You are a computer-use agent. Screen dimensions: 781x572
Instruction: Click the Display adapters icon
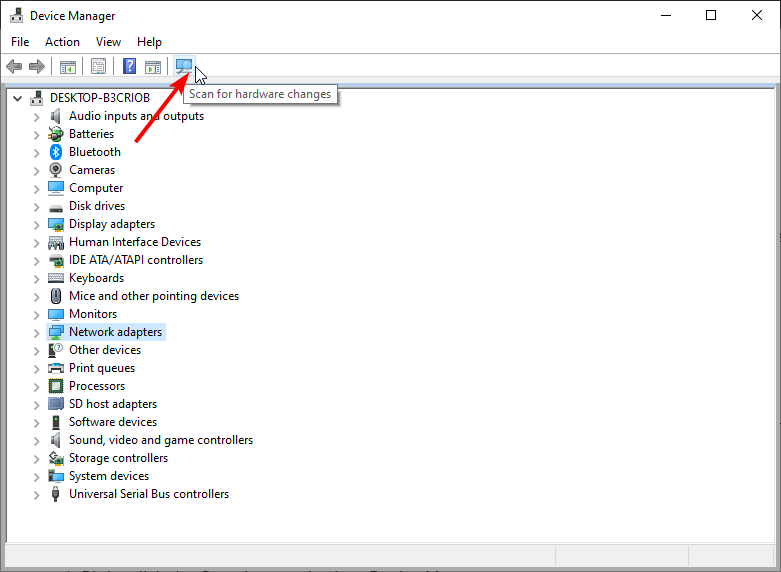[x=55, y=224]
